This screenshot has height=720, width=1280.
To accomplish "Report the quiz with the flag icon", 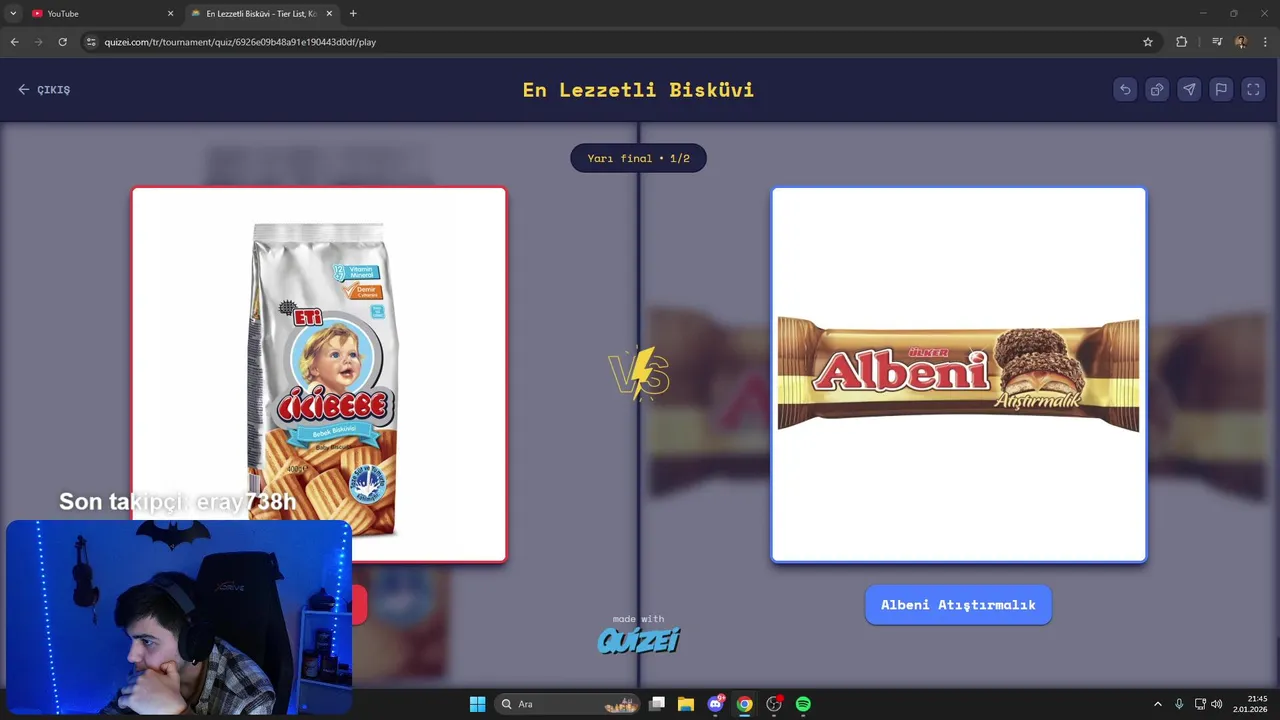I will [1221, 89].
